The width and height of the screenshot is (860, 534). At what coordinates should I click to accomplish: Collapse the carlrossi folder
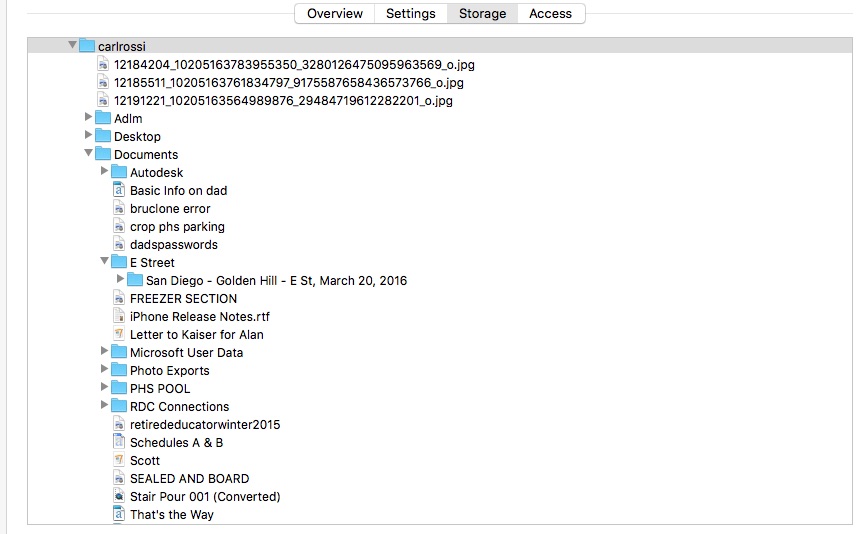point(72,46)
